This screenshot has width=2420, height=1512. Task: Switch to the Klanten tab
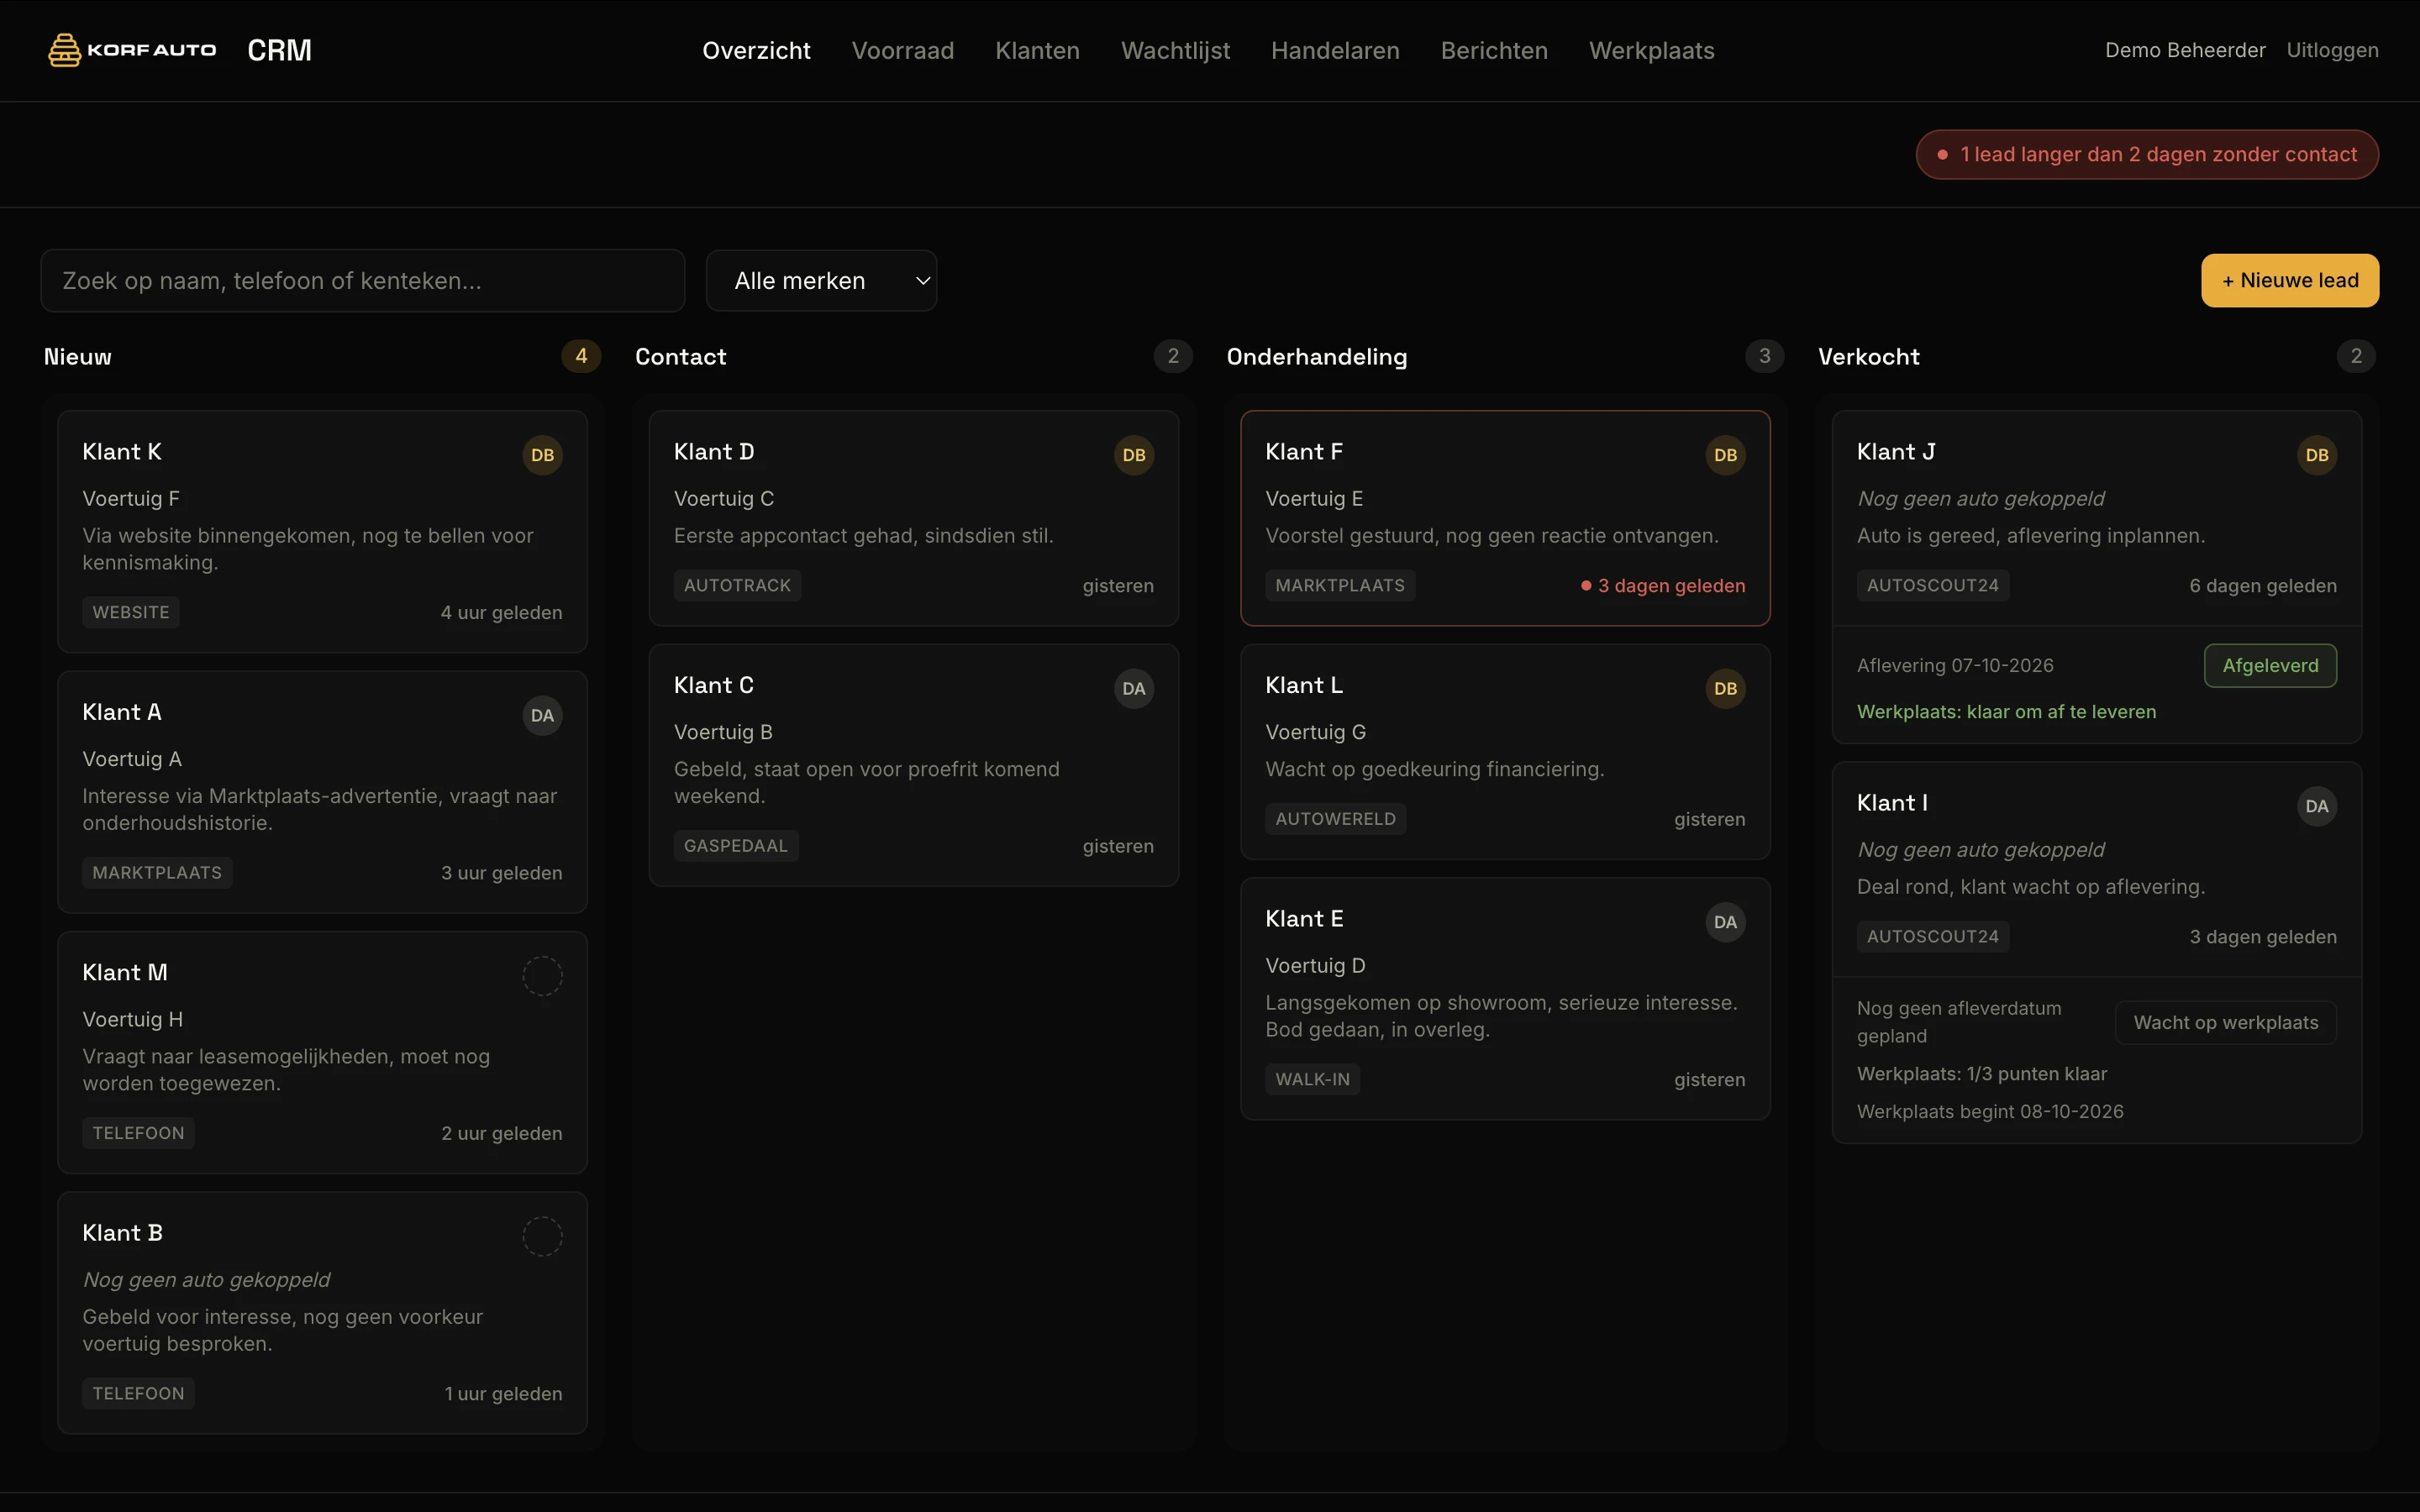coord(1037,50)
